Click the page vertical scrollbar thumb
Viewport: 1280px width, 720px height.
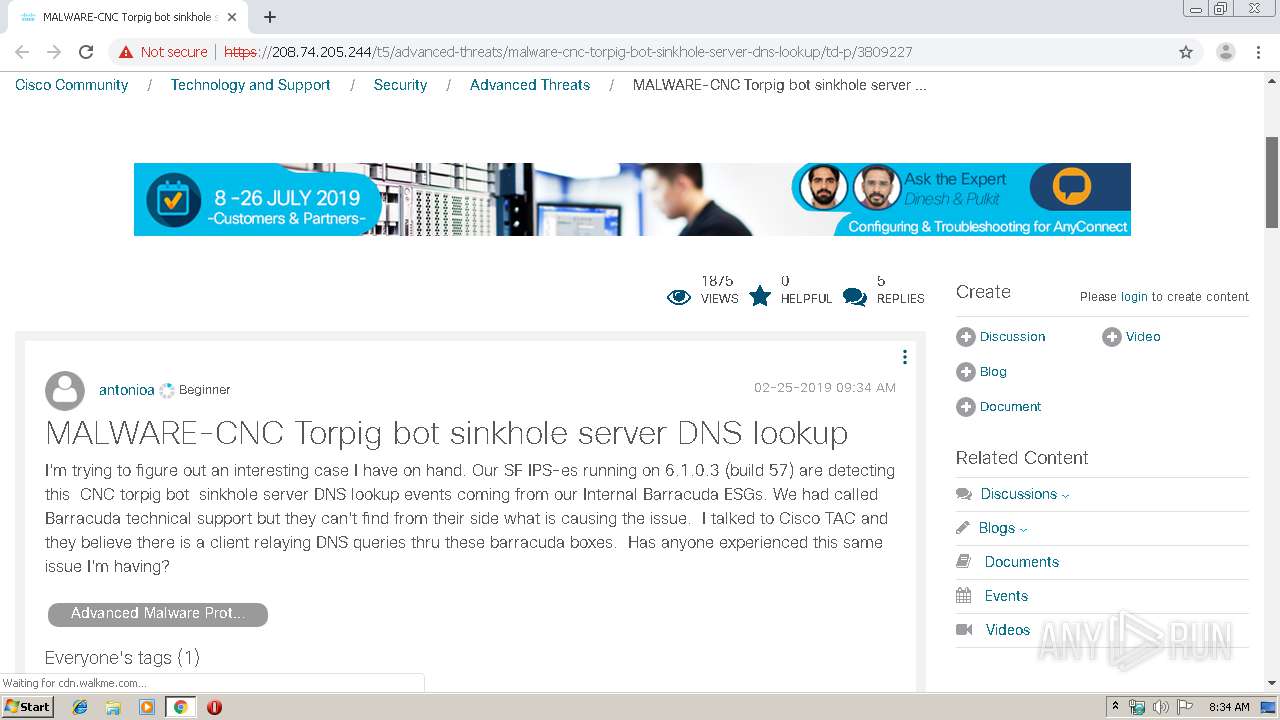1272,181
